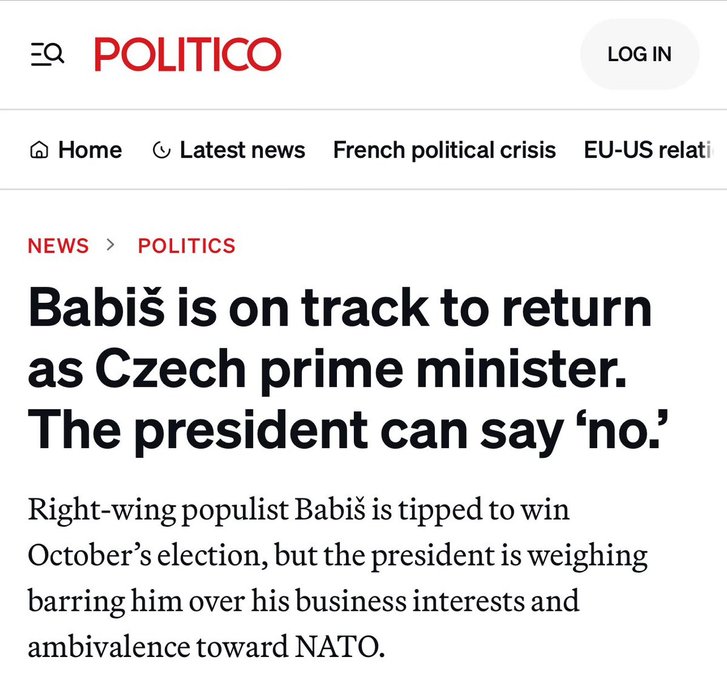Go to the Home nav item
727x700 pixels.
coord(89,150)
